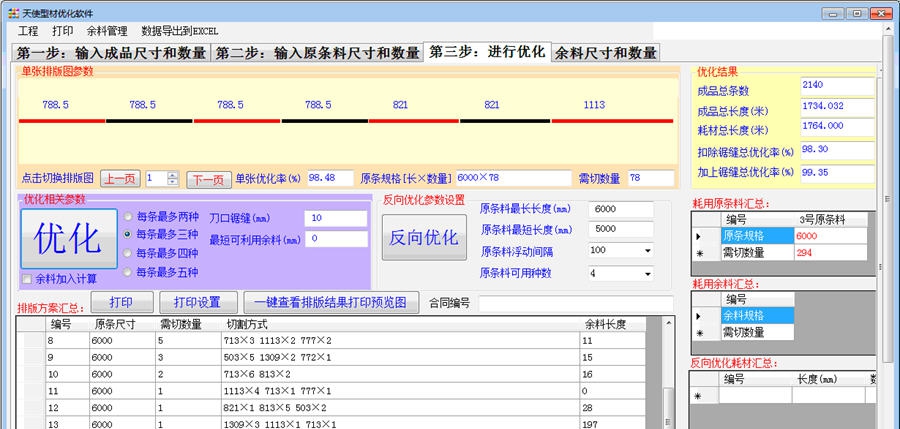The width and height of the screenshot is (900, 429).
Task: Enable 余料加入计算 checkbox
Action: [28, 279]
